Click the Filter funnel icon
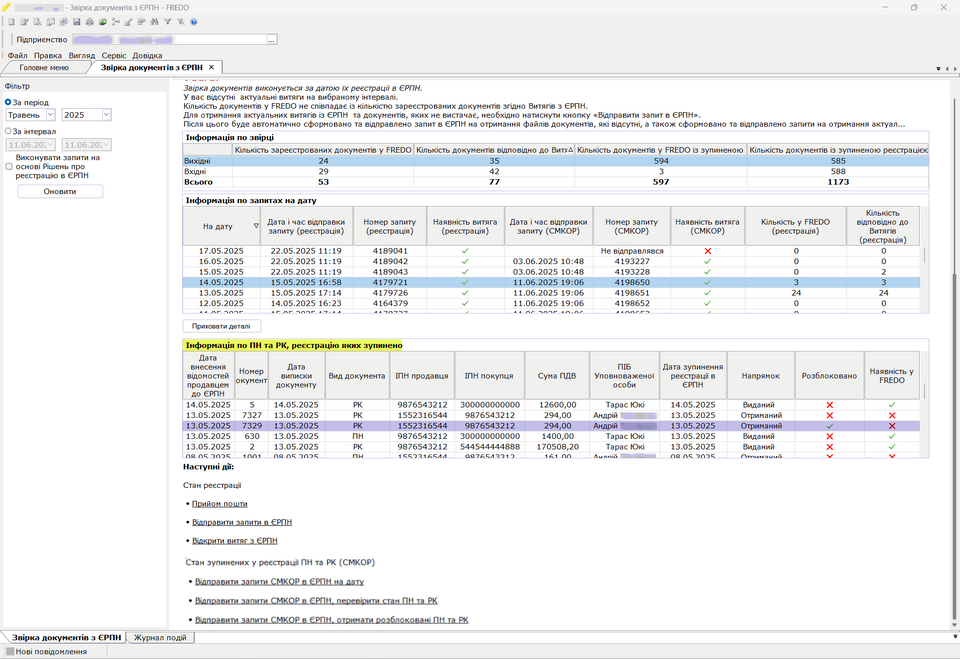Viewport: 960px width, 659px height. pyautogui.click(x=167, y=21)
